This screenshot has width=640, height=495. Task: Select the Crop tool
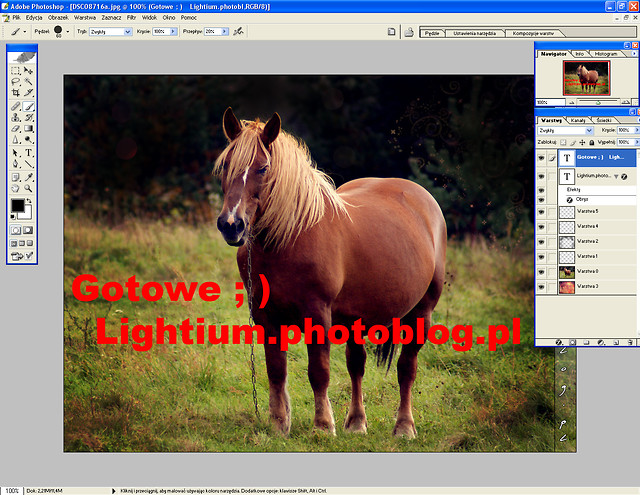[x=16, y=93]
